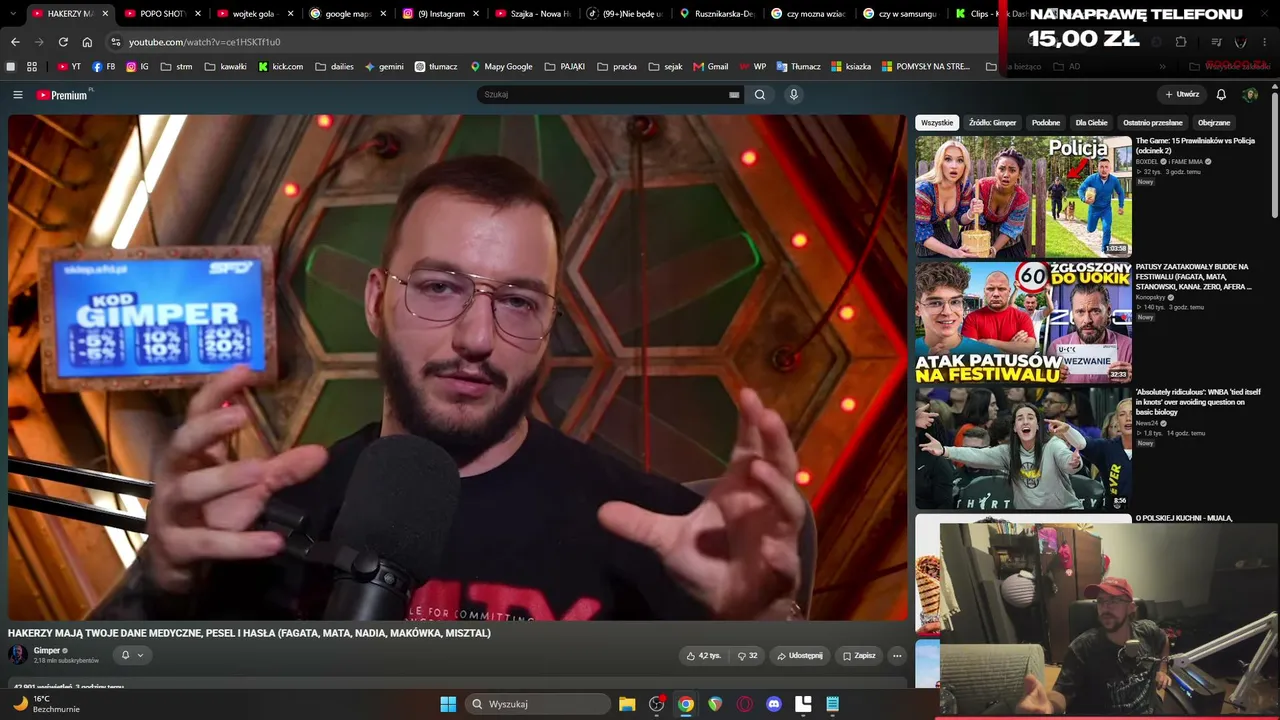
Task: Open the Gimper channel name link
Action: pyautogui.click(x=47, y=651)
